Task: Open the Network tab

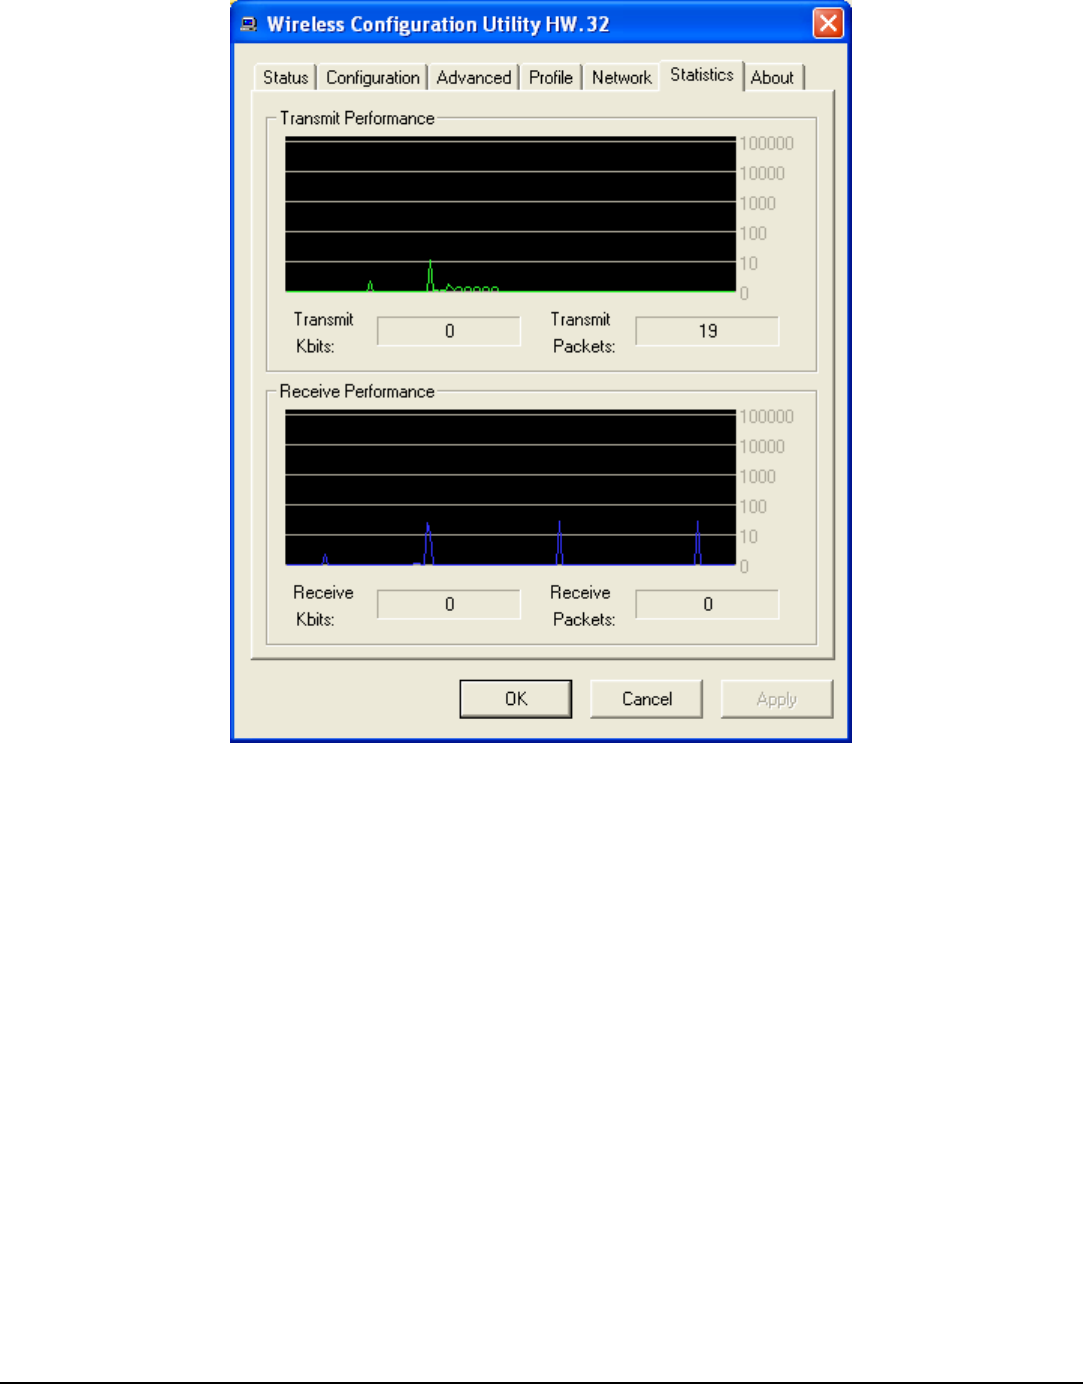Action: point(621,78)
